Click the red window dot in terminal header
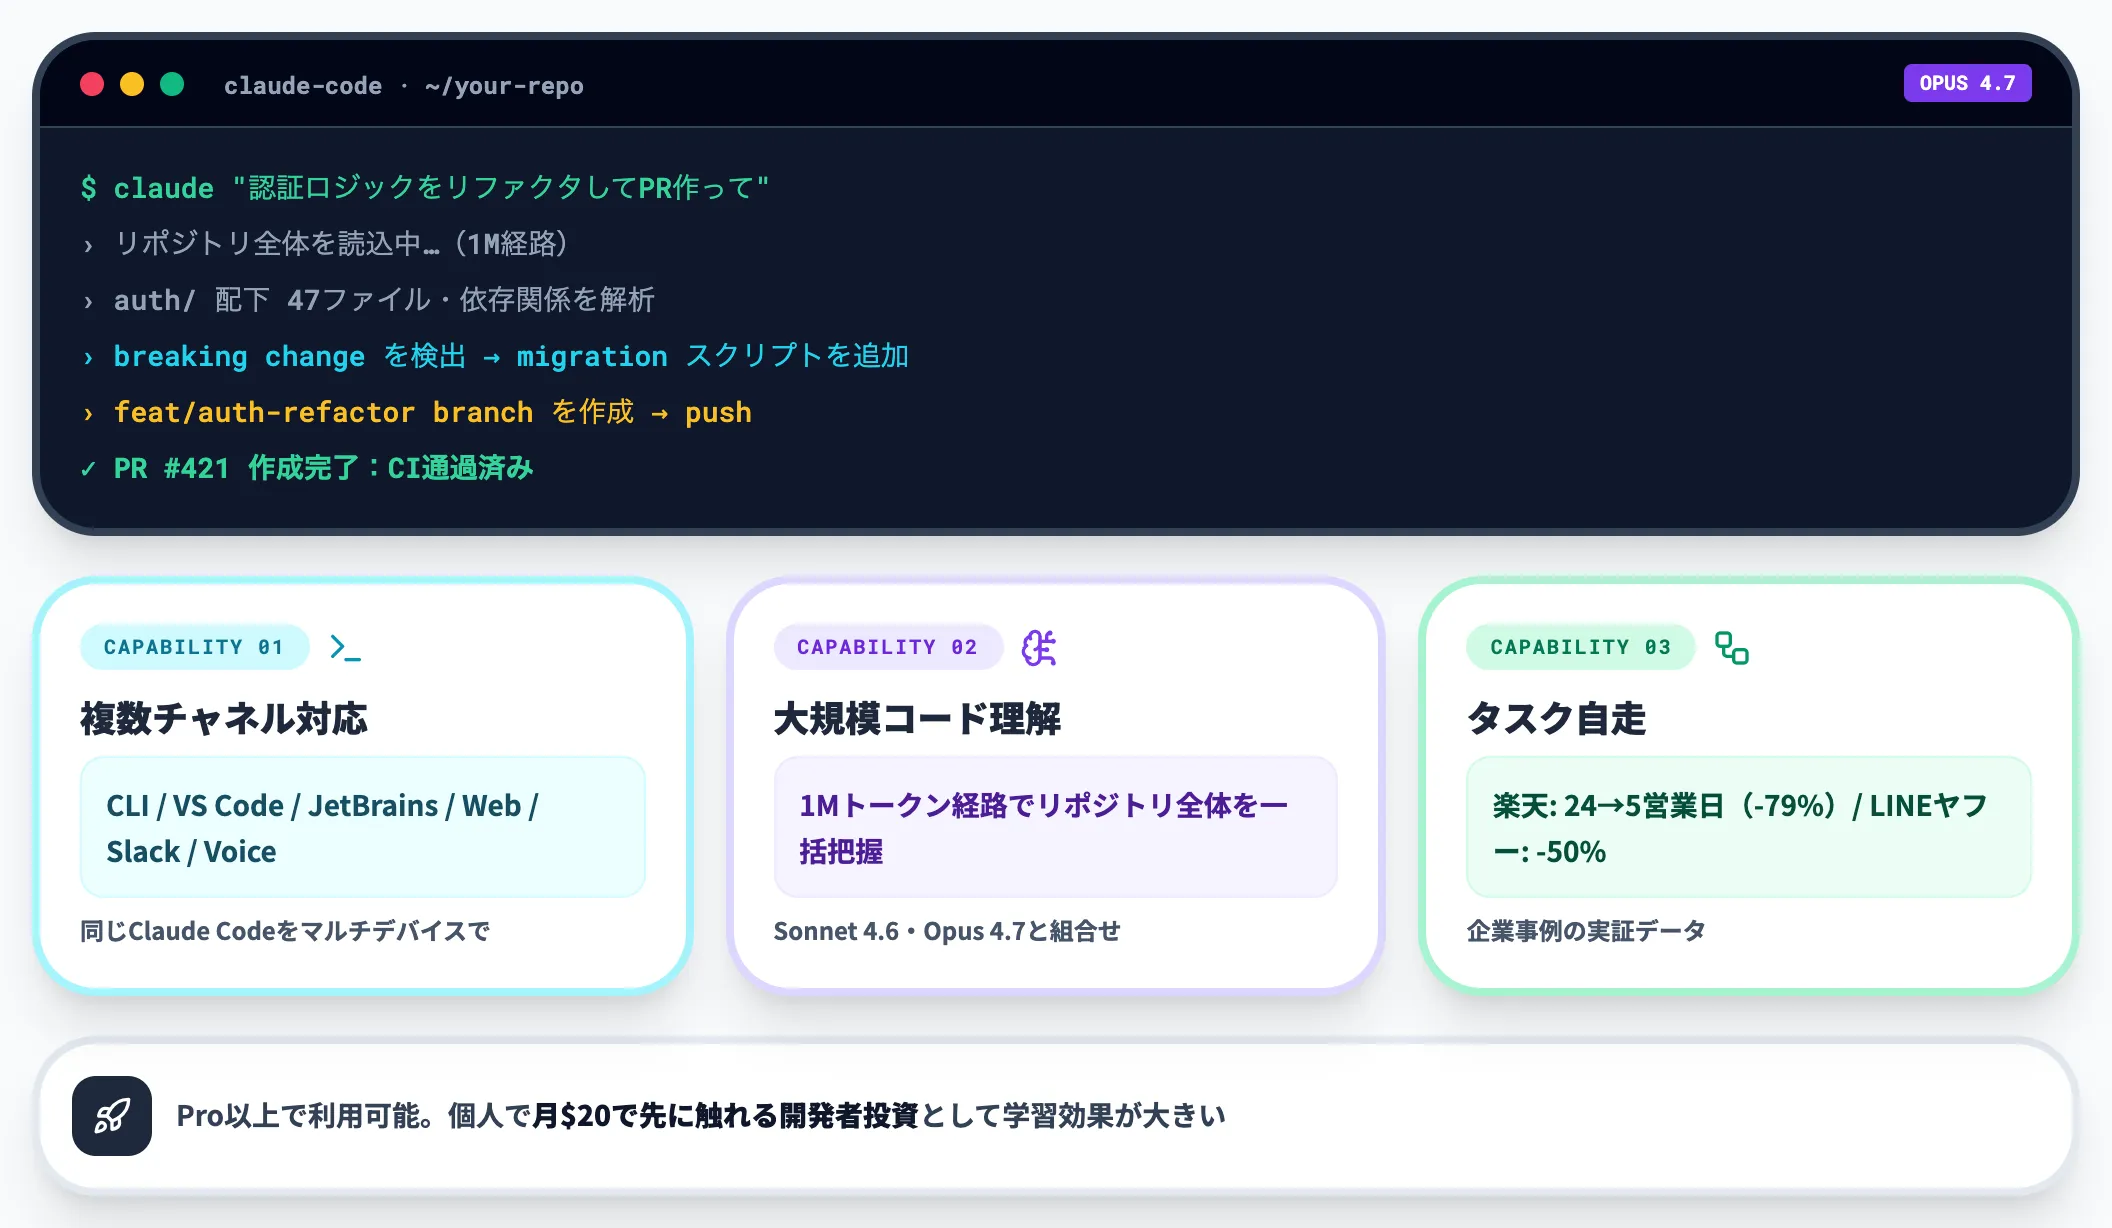Viewport: 2112px width, 1228px height. tap(92, 84)
